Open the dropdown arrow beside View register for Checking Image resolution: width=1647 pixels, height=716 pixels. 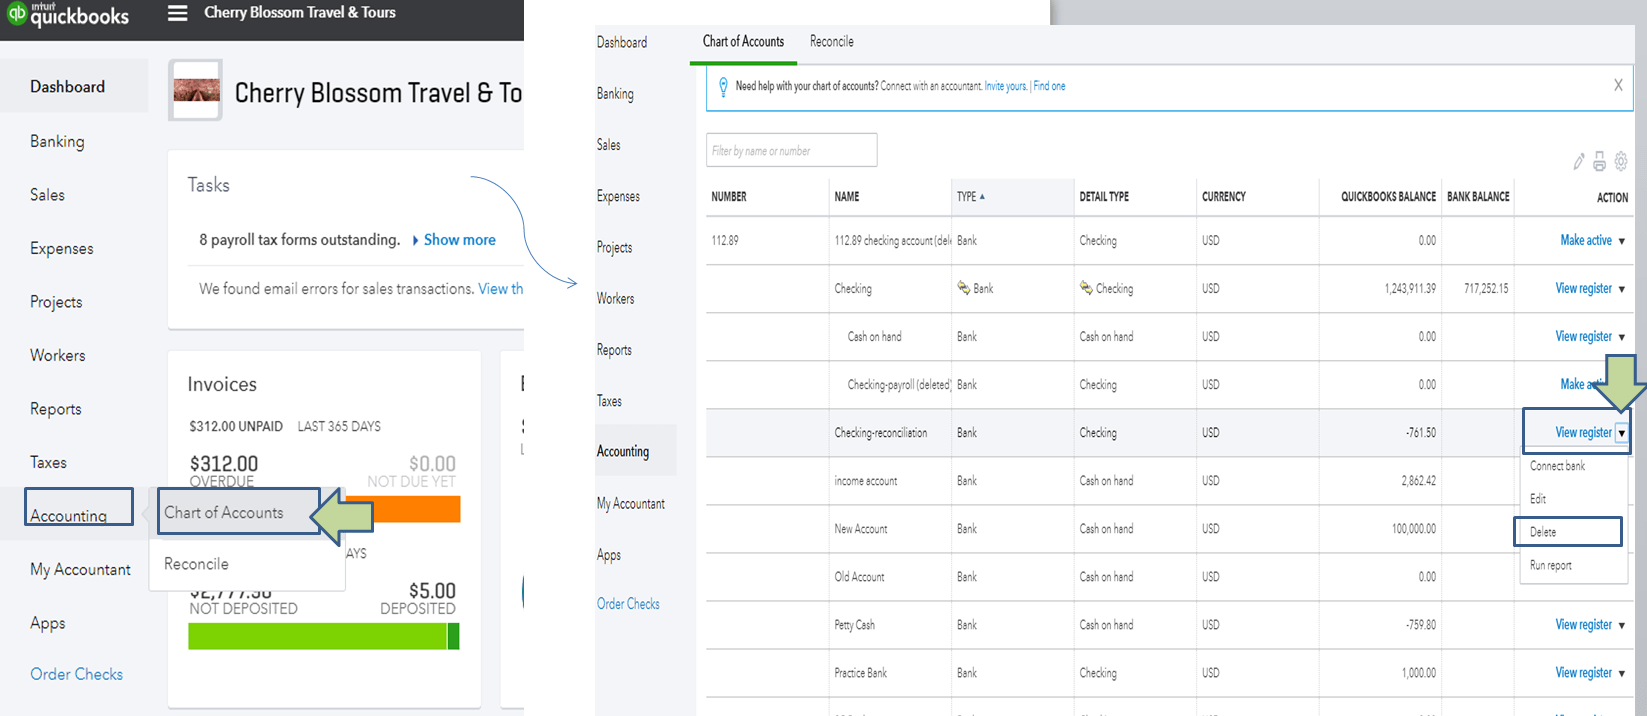click(x=1621, y=289)
